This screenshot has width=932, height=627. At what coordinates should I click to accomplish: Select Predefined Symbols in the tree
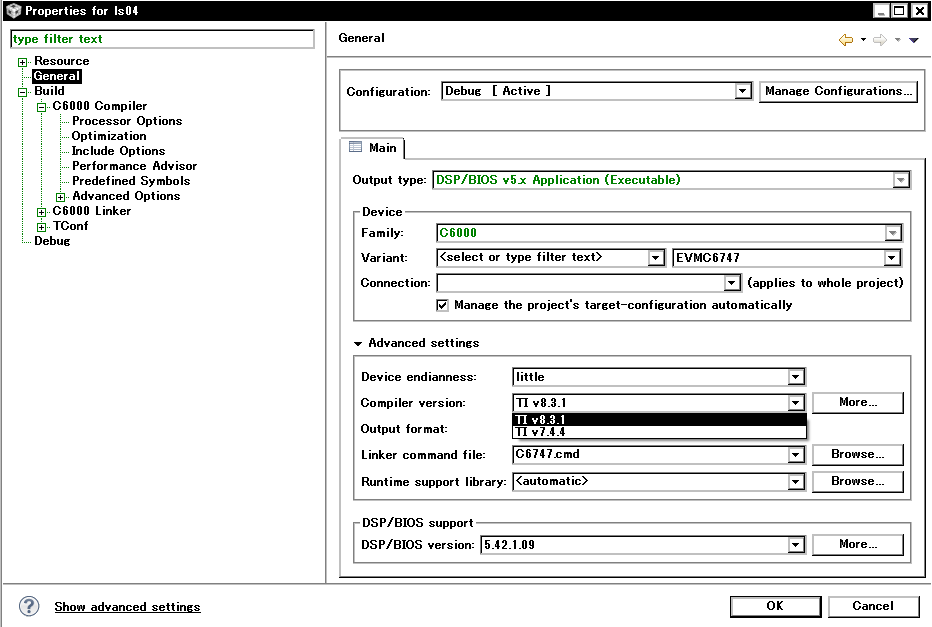(x=131, y=181)
